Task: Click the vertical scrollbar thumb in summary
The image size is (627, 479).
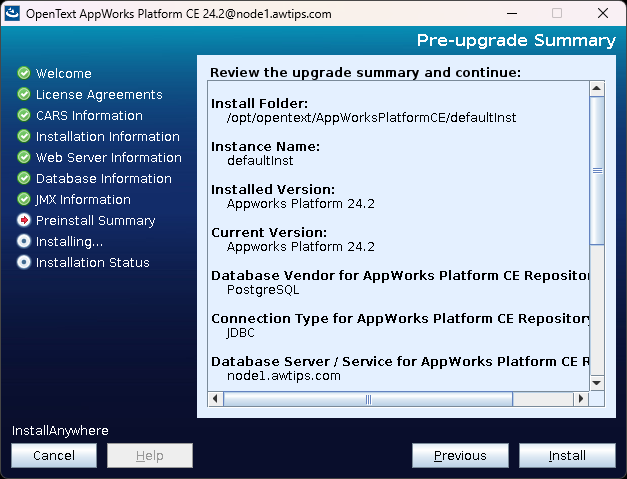Action: point(597,170)
